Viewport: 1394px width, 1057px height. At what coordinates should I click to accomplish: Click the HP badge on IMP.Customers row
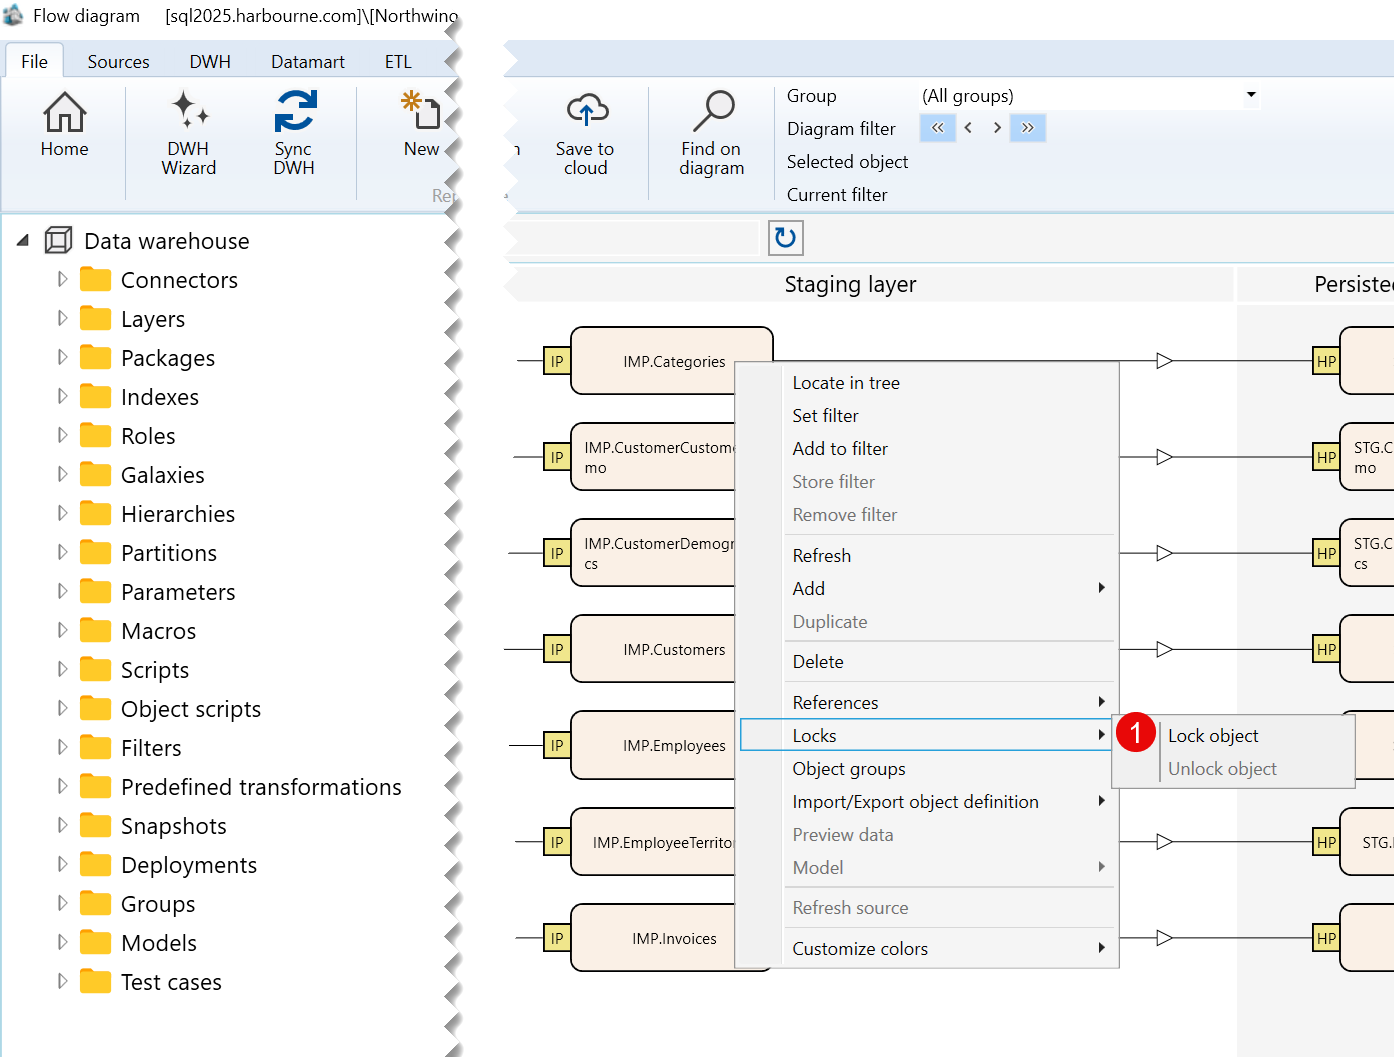[x=1326, y=649]
